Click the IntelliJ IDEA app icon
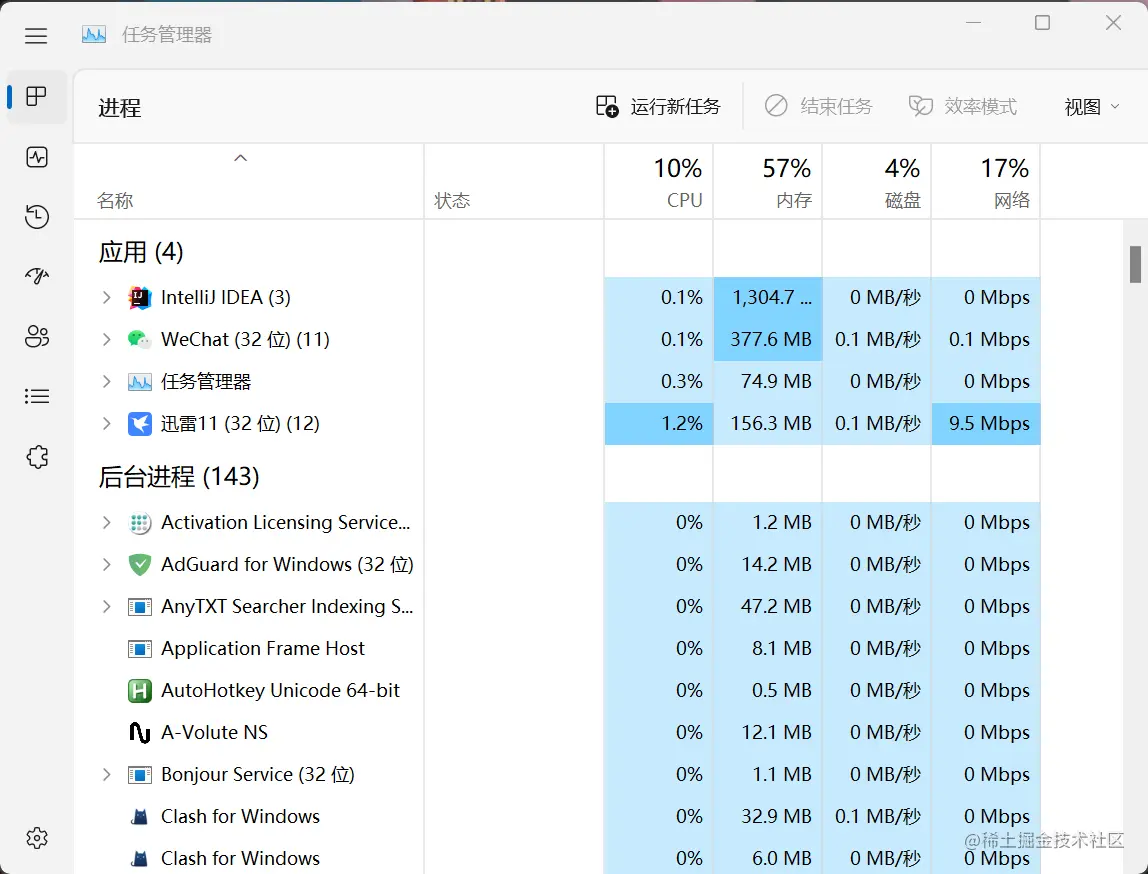This screenshot has width=1148, height=874. 139,297
